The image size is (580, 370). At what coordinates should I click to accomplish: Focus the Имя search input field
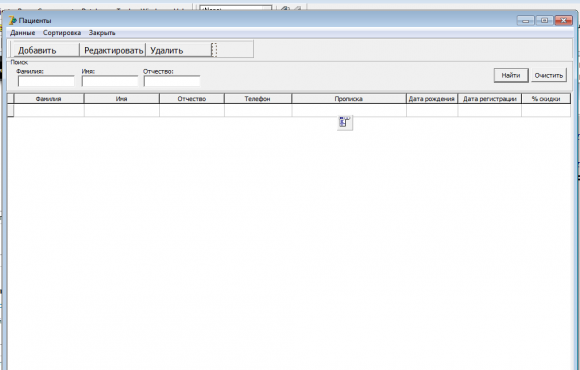pos(110,81)
